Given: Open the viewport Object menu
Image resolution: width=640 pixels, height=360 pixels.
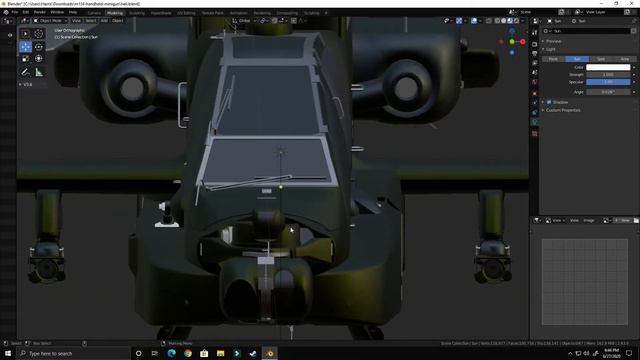Looking at the screenshot, I should tap(118, 20).
